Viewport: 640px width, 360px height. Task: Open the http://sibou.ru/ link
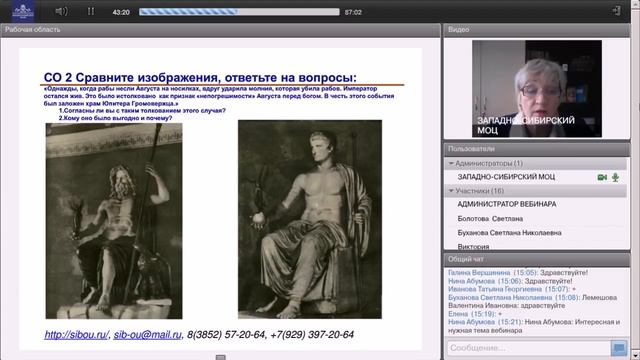76,335
